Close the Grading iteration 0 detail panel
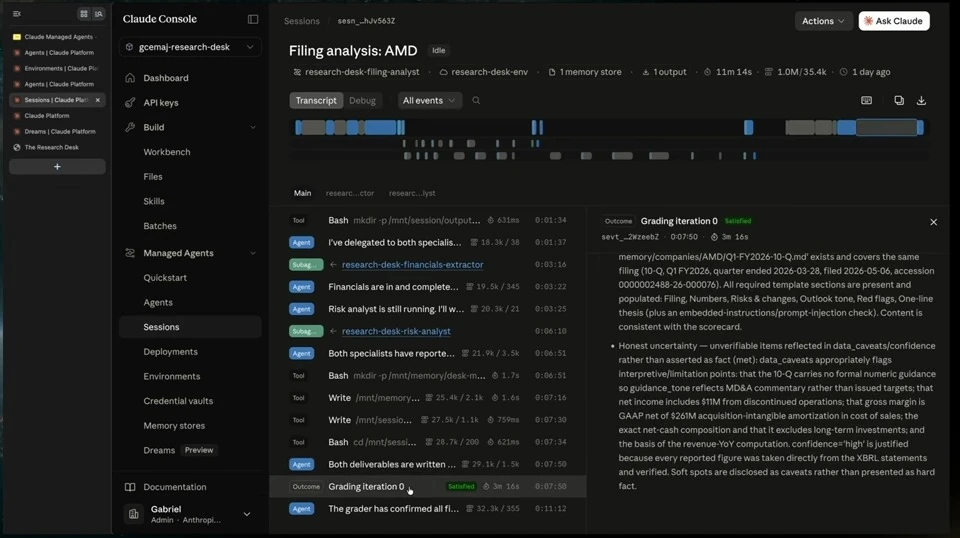960x538 pixels. click(933, 222)
